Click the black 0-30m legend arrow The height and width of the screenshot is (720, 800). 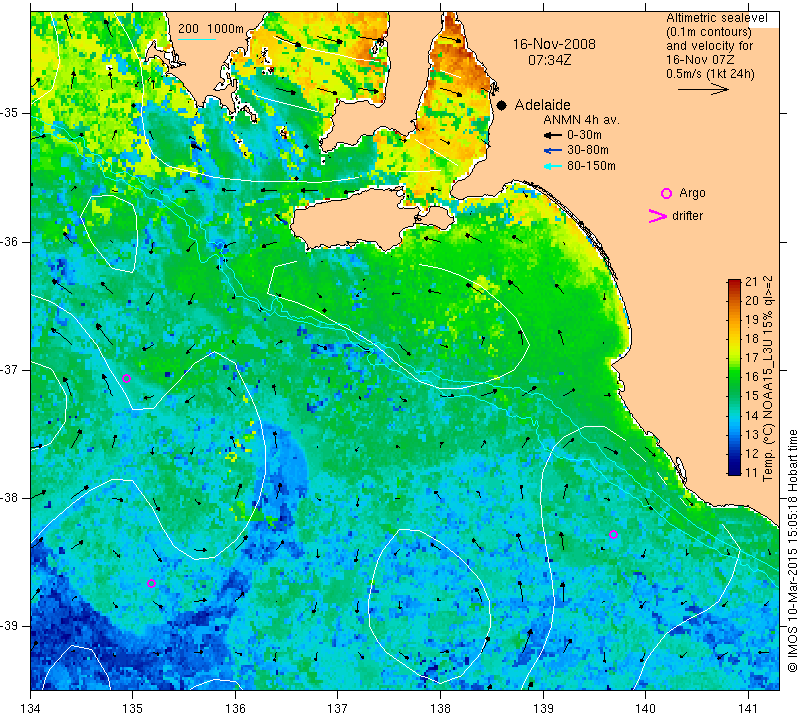(x=553, y=136)
